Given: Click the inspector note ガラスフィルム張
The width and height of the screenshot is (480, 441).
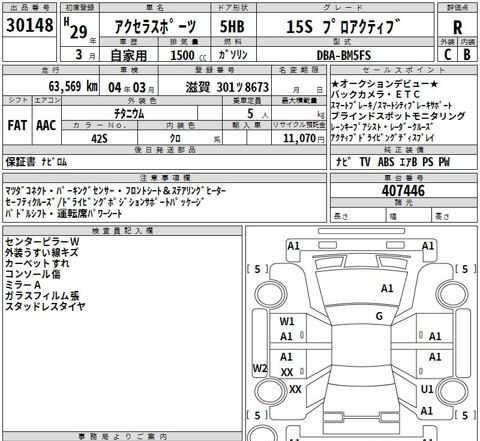Looking at the screenshot, I should [x=42, y=296].
